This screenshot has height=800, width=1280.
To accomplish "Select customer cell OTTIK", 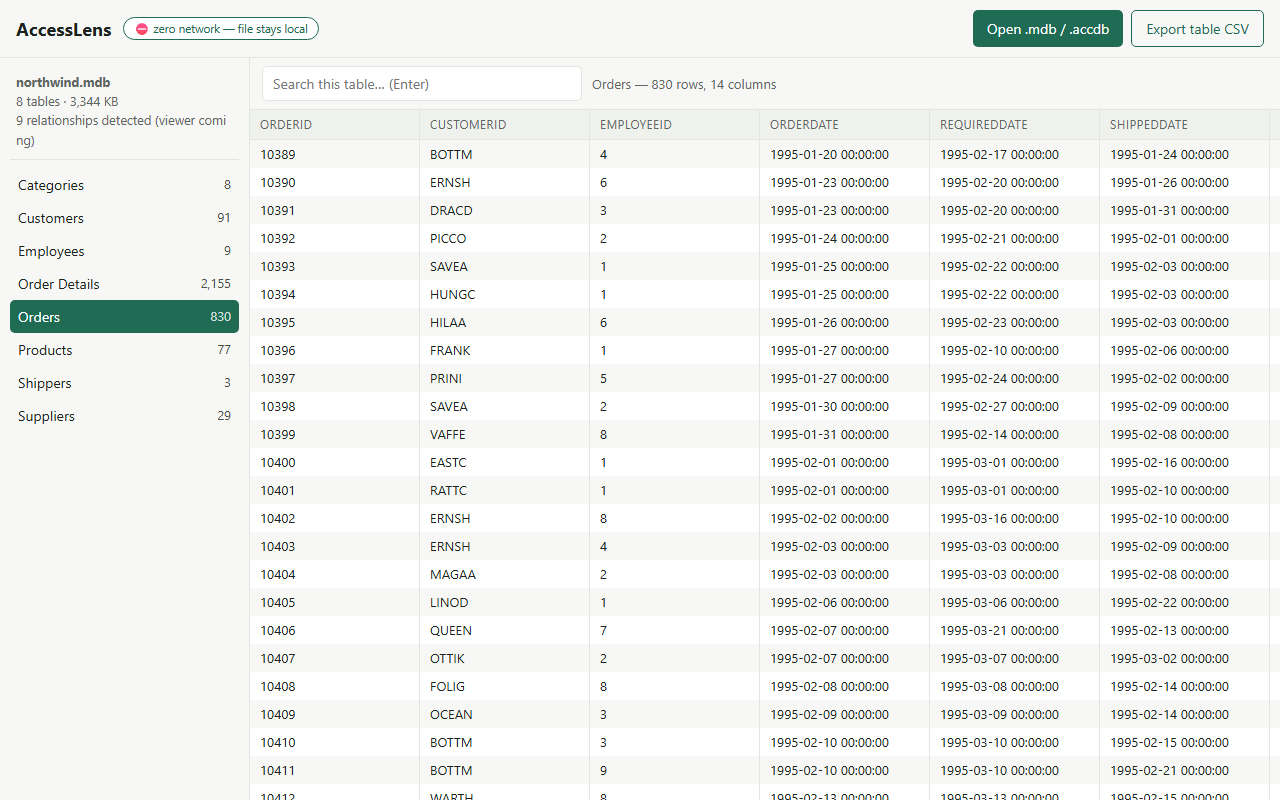I will click(505, 658).
